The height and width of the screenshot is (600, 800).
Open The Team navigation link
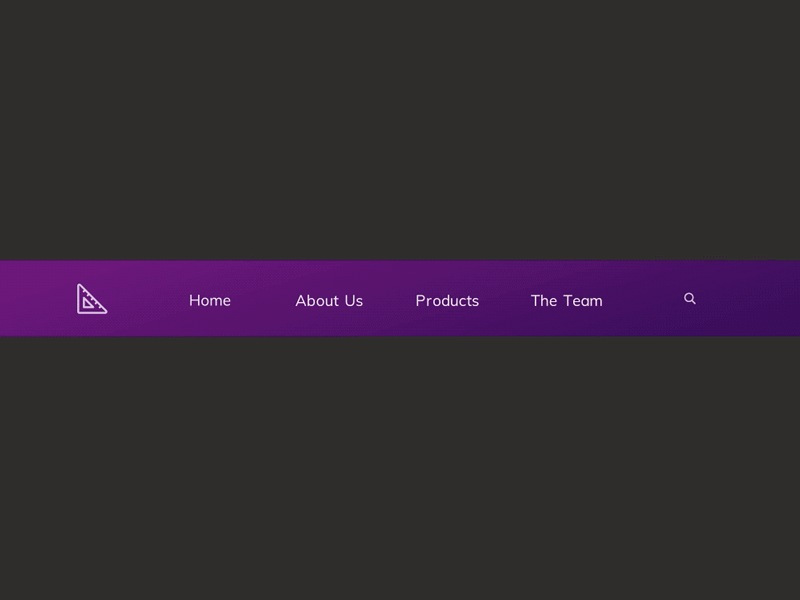566,300
